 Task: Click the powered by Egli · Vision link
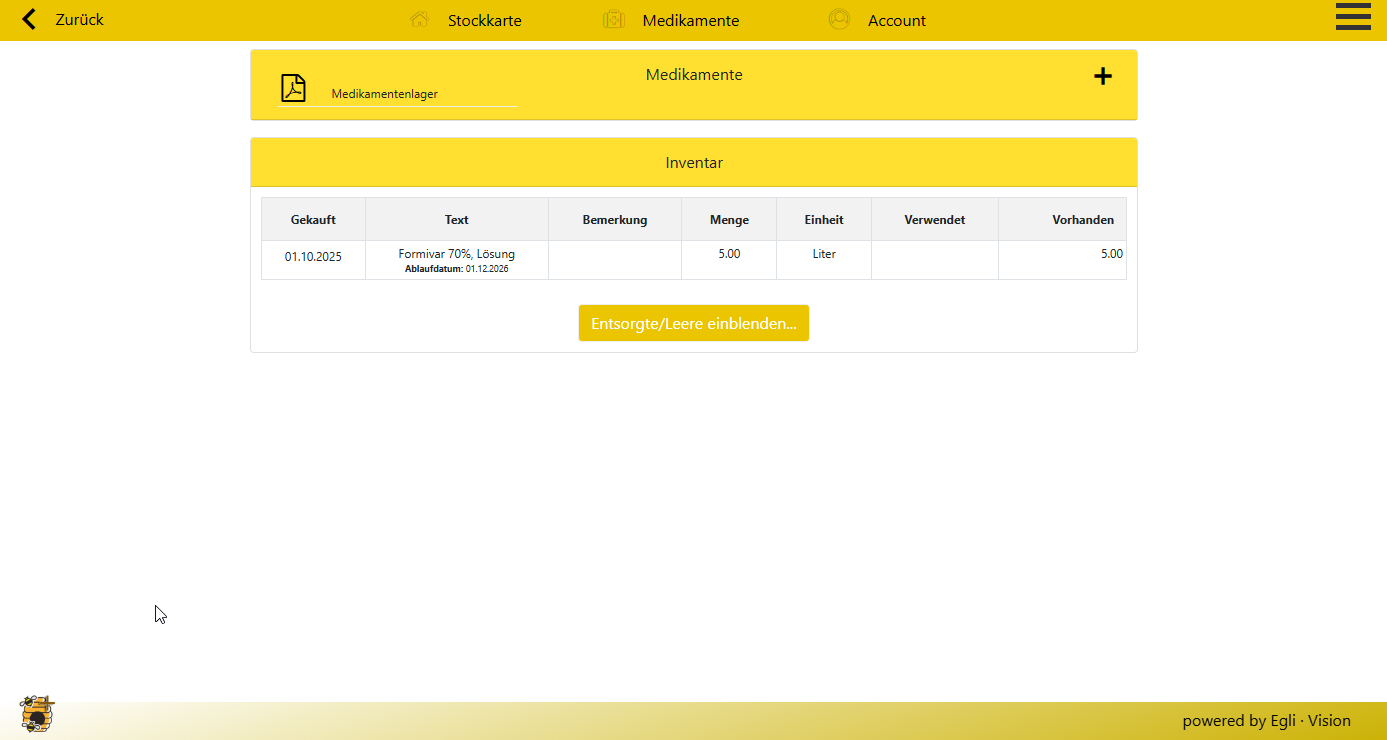1266,720
